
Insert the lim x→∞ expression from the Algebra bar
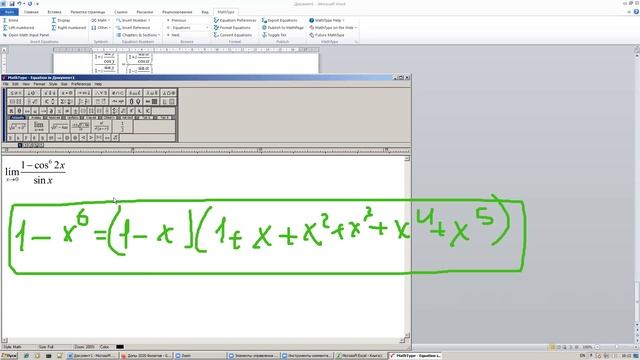tap(38, 126)
